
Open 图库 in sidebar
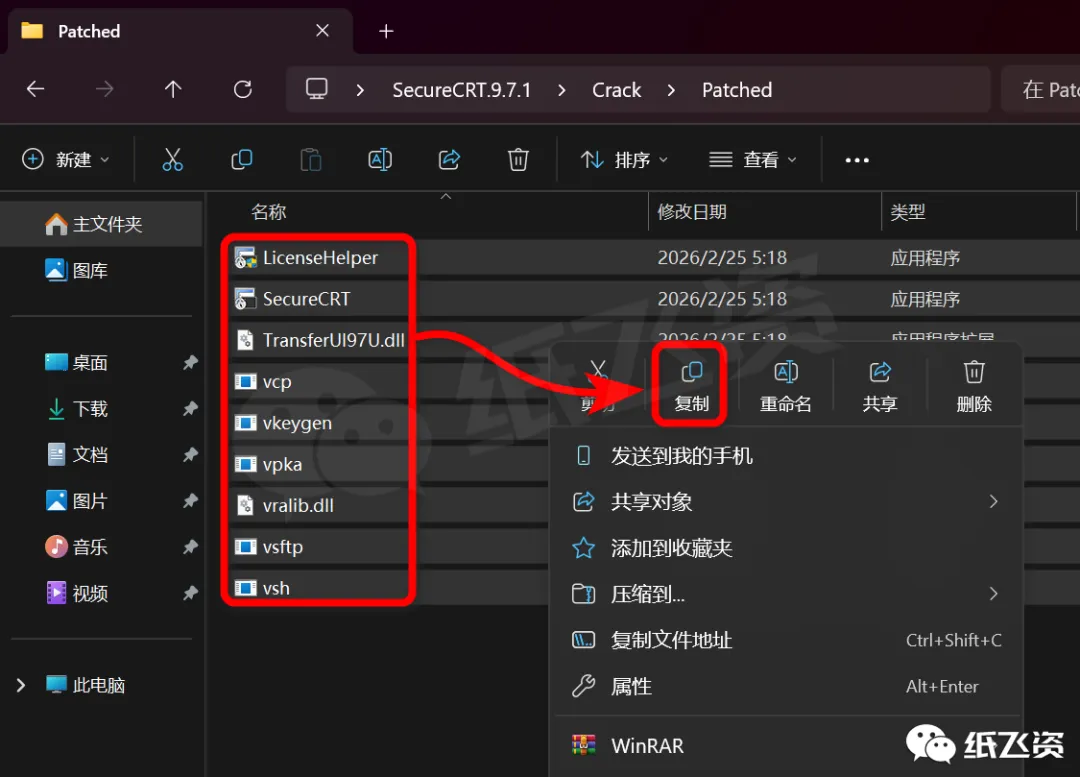coord(90,270)
